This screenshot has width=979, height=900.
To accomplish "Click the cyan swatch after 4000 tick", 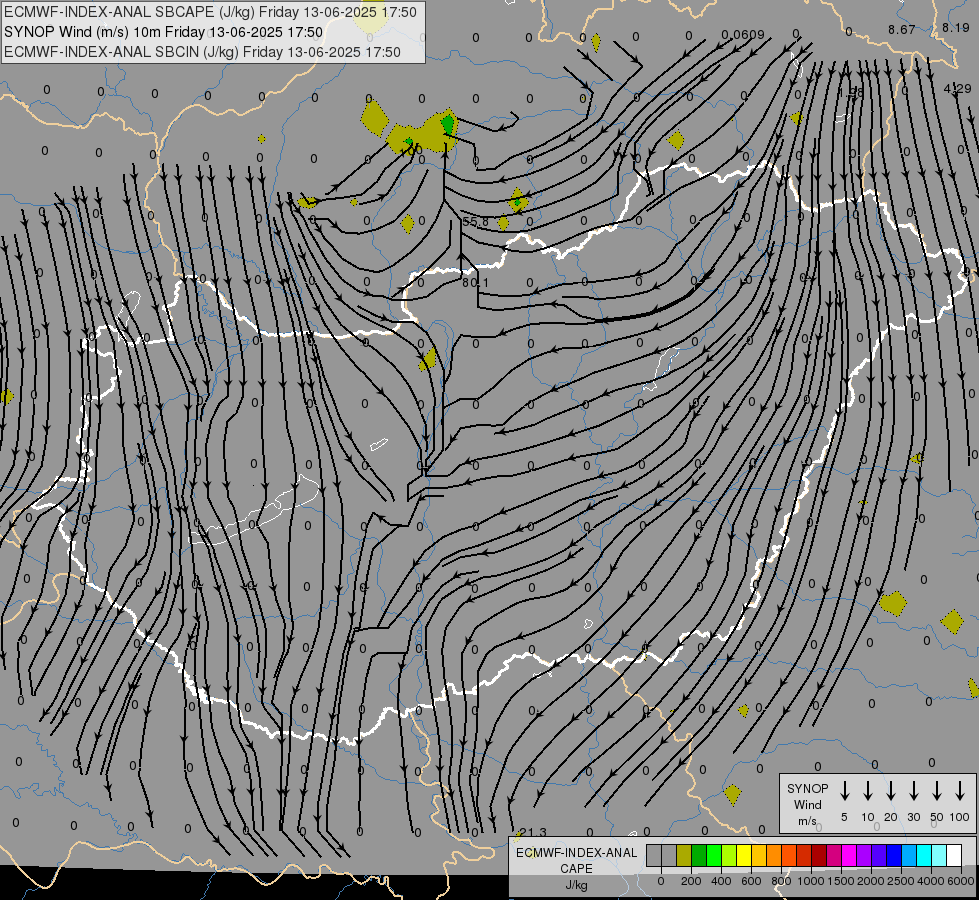I will (925, 856).
